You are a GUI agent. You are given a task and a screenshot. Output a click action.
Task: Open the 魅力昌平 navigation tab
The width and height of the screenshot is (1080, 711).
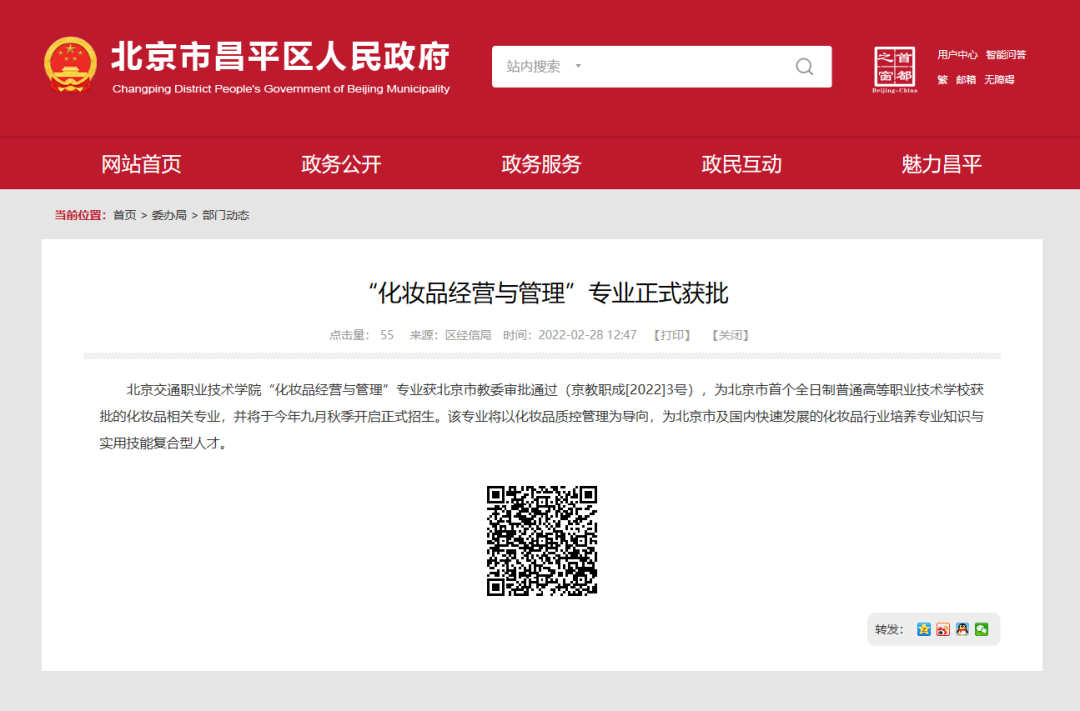pyautogui.click(x=942, y=164)
